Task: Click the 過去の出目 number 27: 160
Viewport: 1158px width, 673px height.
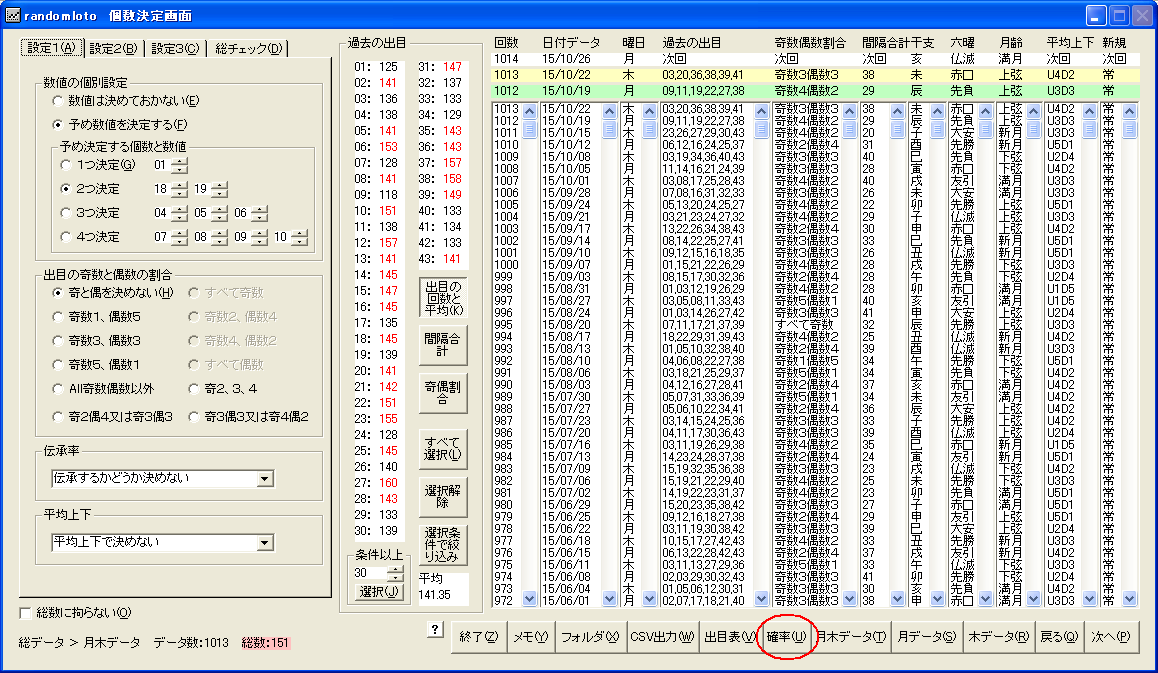Action: pos(376,483)
